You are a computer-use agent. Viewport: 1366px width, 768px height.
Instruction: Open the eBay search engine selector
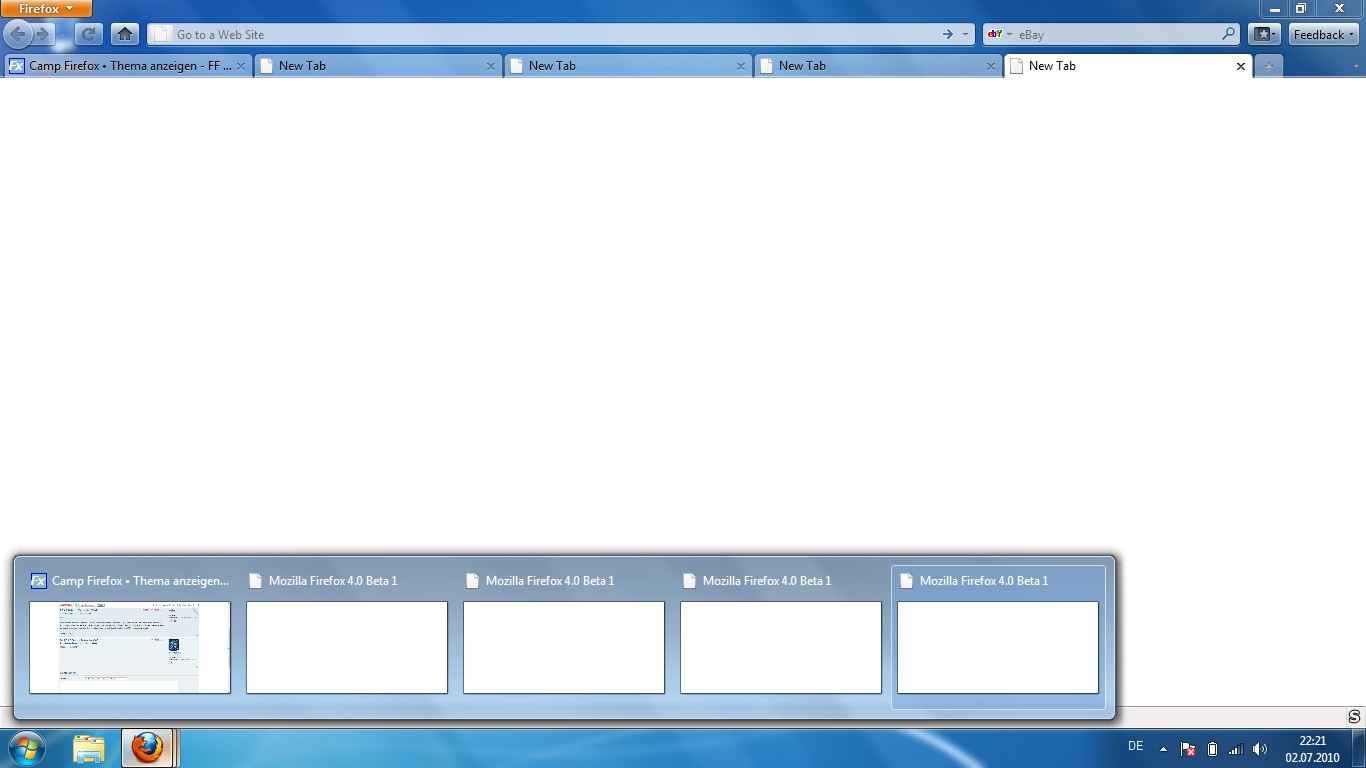click(x=1000, y=34)
